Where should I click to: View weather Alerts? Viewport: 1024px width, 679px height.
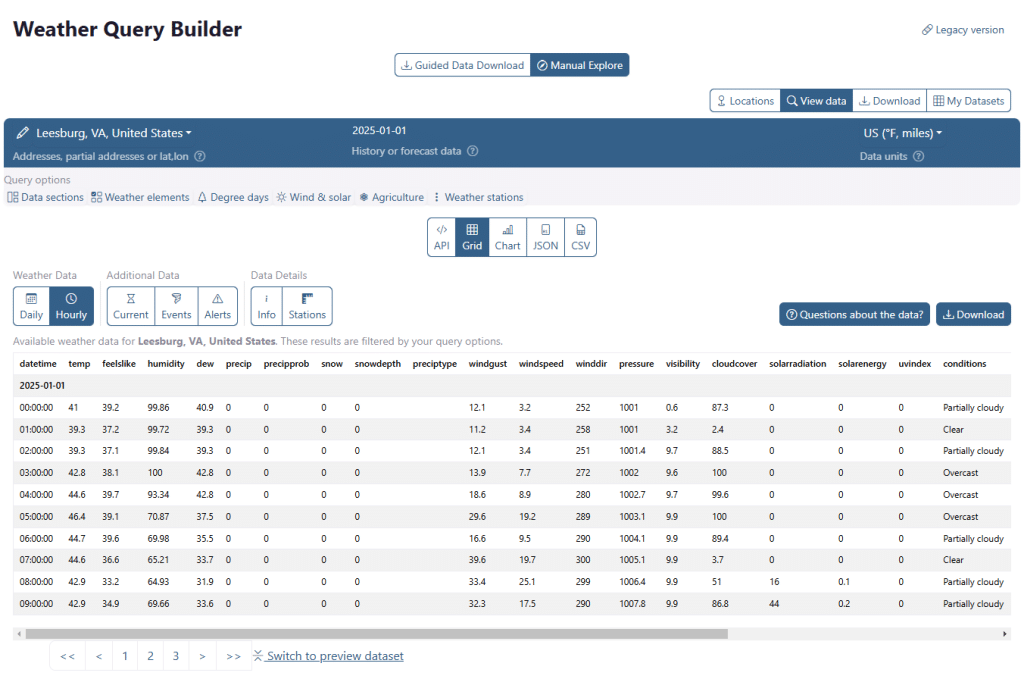coord(217,306)
